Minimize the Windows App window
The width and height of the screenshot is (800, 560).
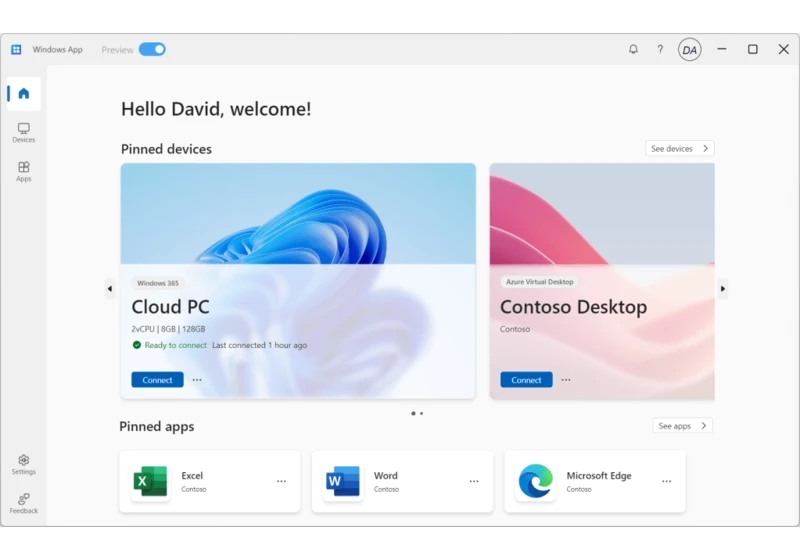[721, 49]
